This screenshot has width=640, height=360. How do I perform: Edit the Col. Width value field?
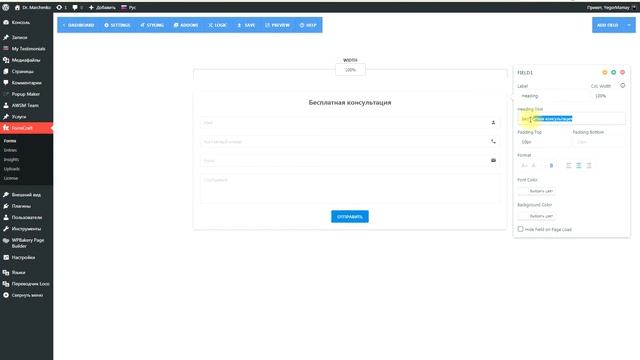click(x=608, y=96)
